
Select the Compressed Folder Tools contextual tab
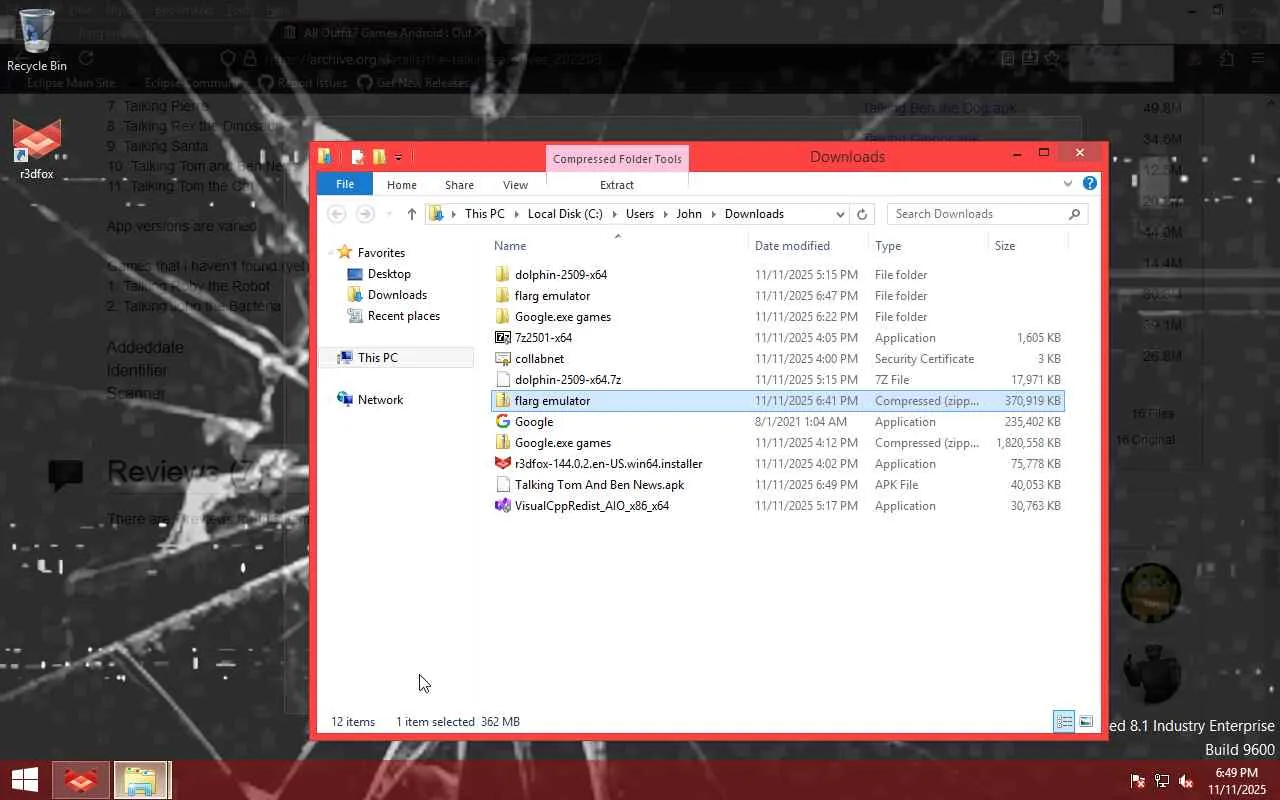click(617, 159)
